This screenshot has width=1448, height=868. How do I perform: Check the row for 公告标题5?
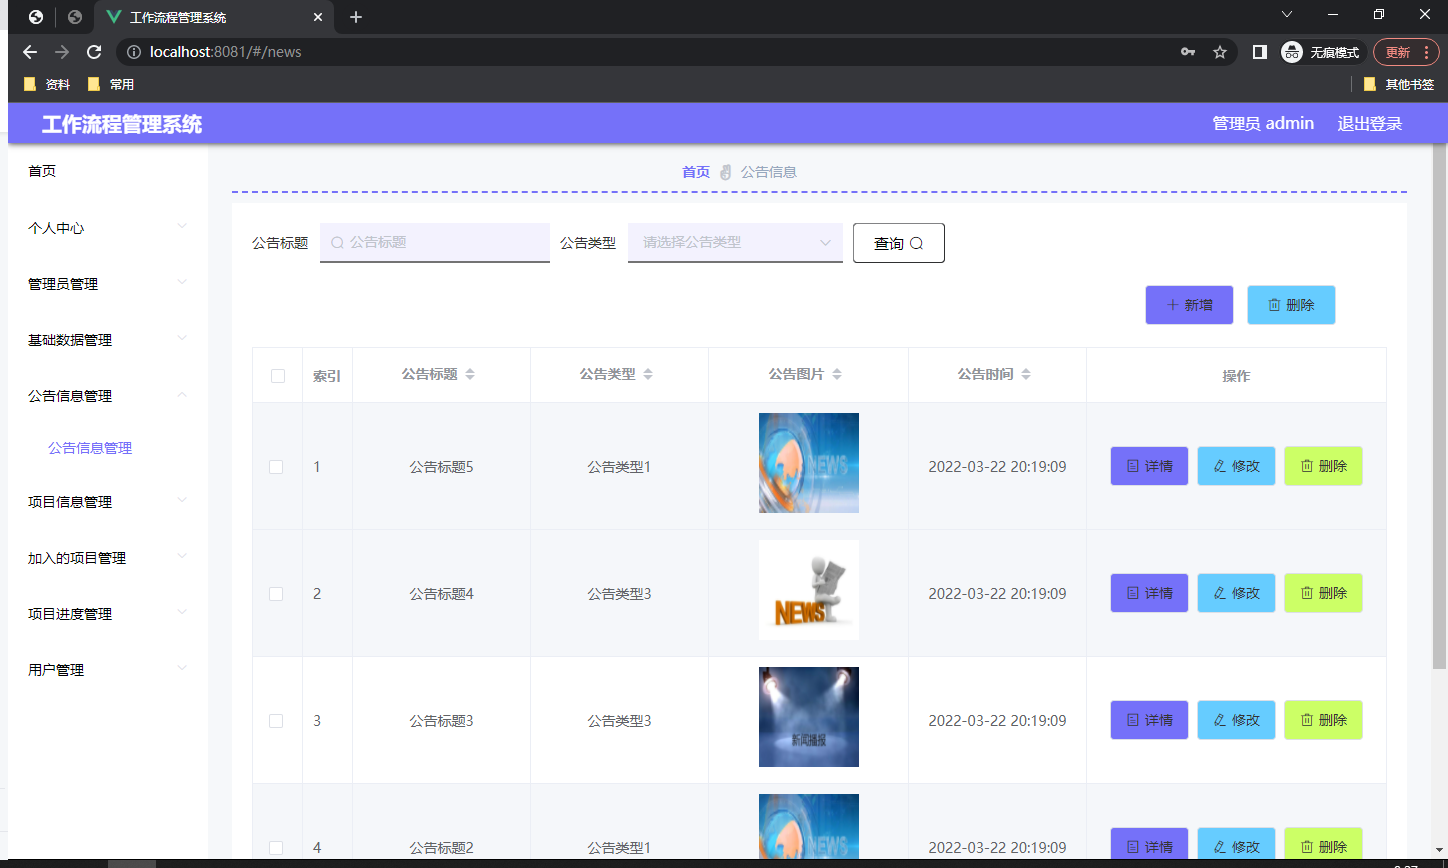(276, 467)
